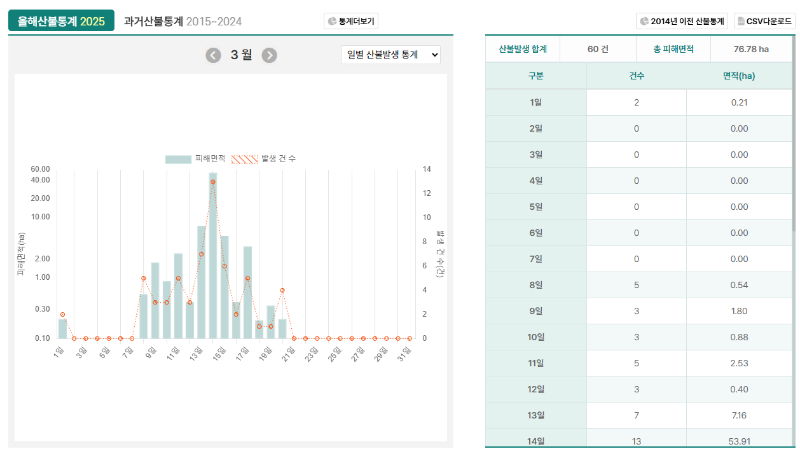Click file icon on CSV다운로드 button

pos(741,21)
